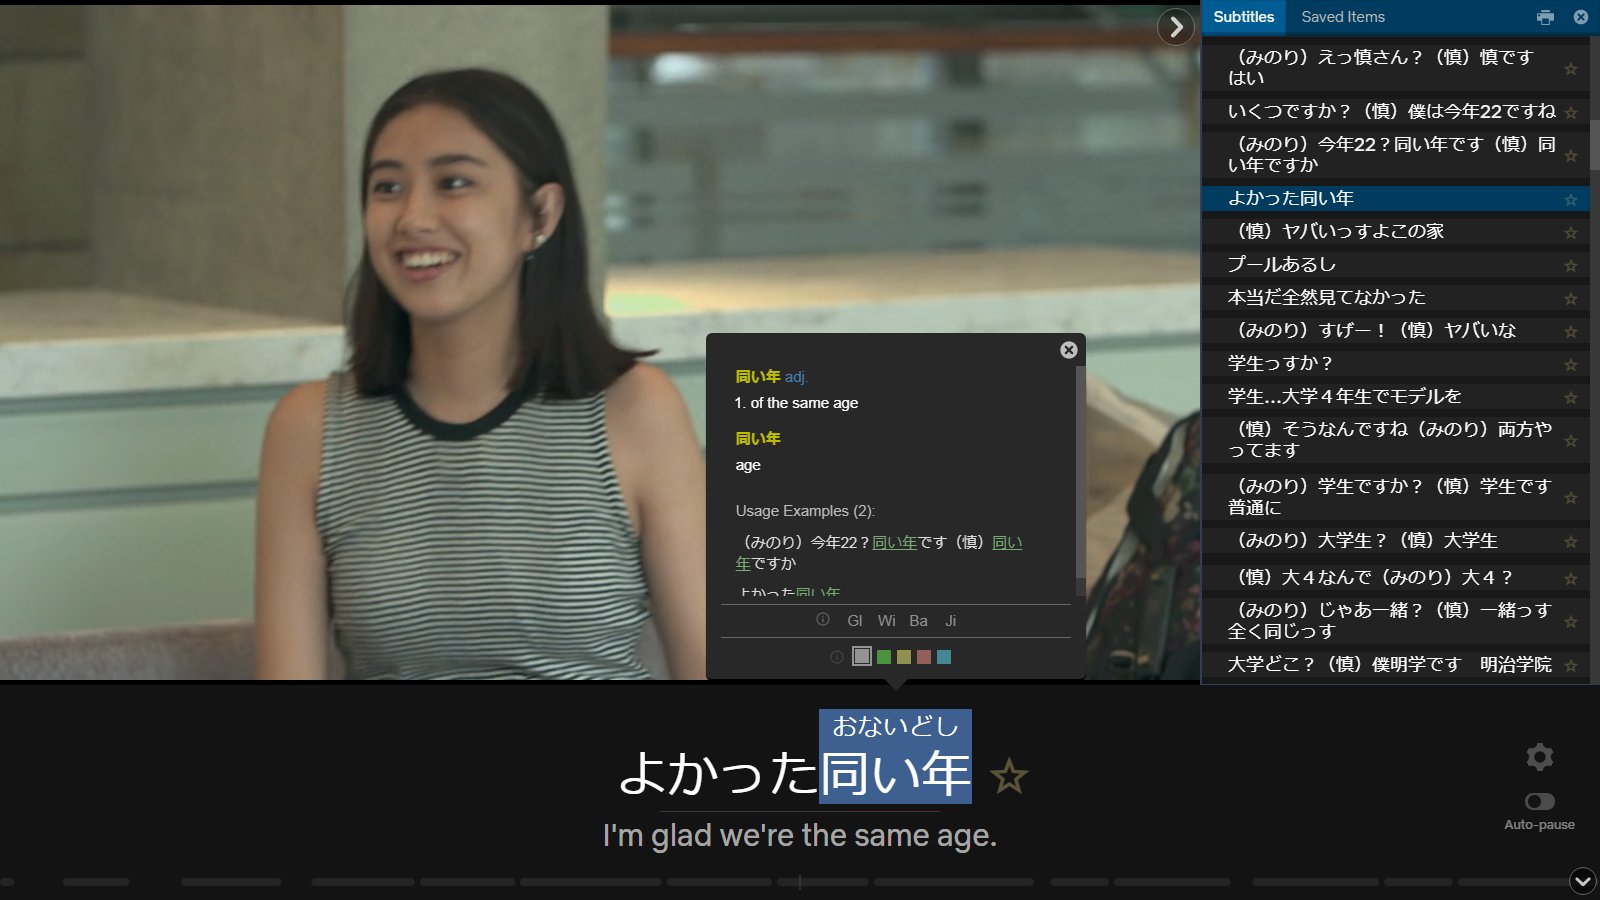The height and width of the screenshot is (900, 1600).
Task: Click the highlighted word 同い年 in subtitle
Action: click(895, 774)
